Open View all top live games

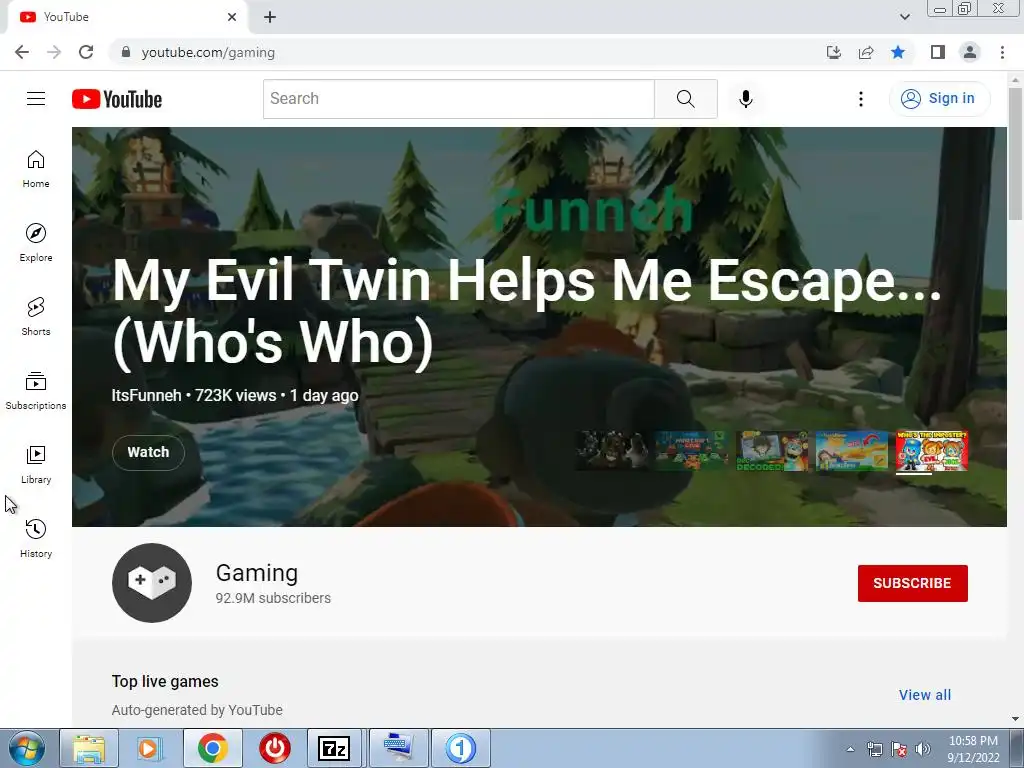click(925, 695)
